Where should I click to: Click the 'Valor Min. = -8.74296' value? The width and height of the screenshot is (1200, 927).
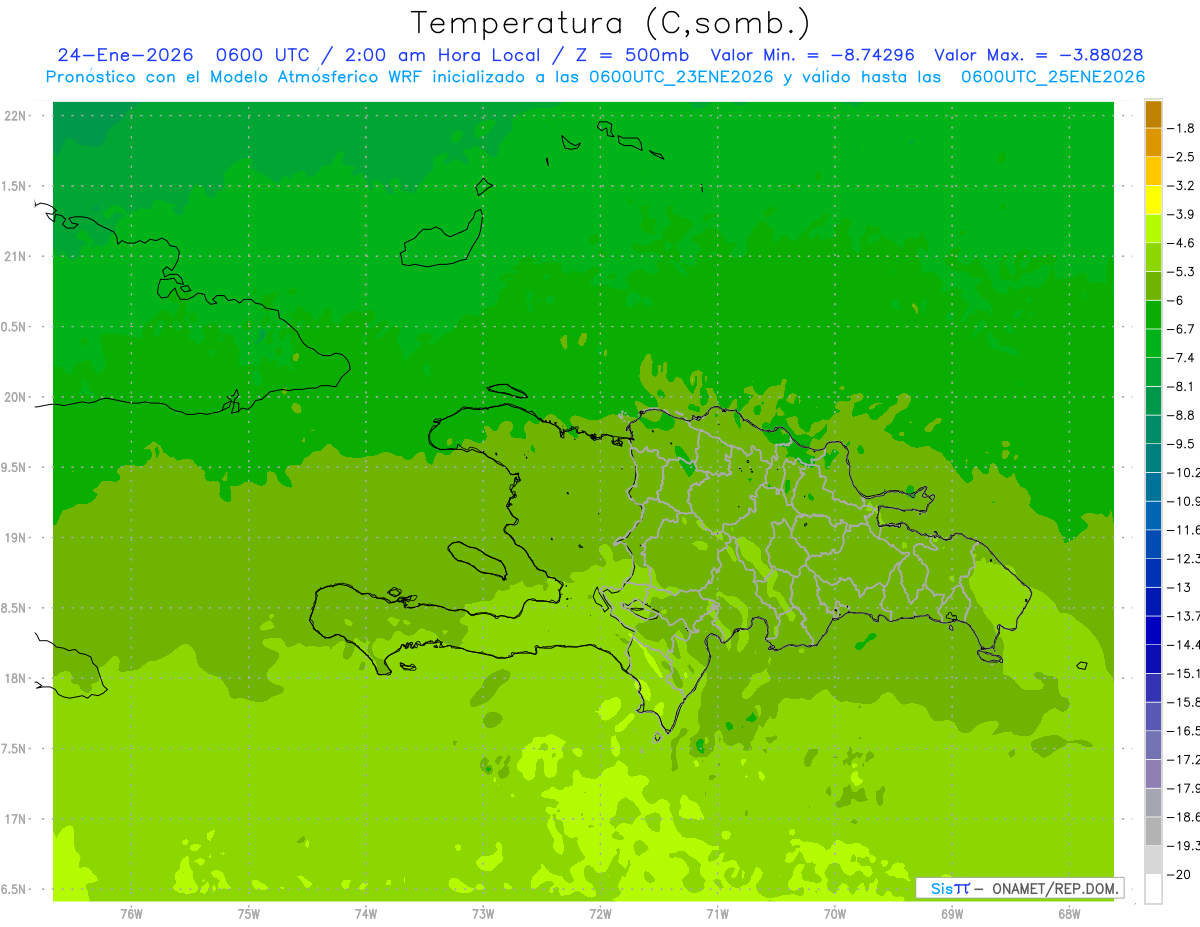[x=812, y=55]
